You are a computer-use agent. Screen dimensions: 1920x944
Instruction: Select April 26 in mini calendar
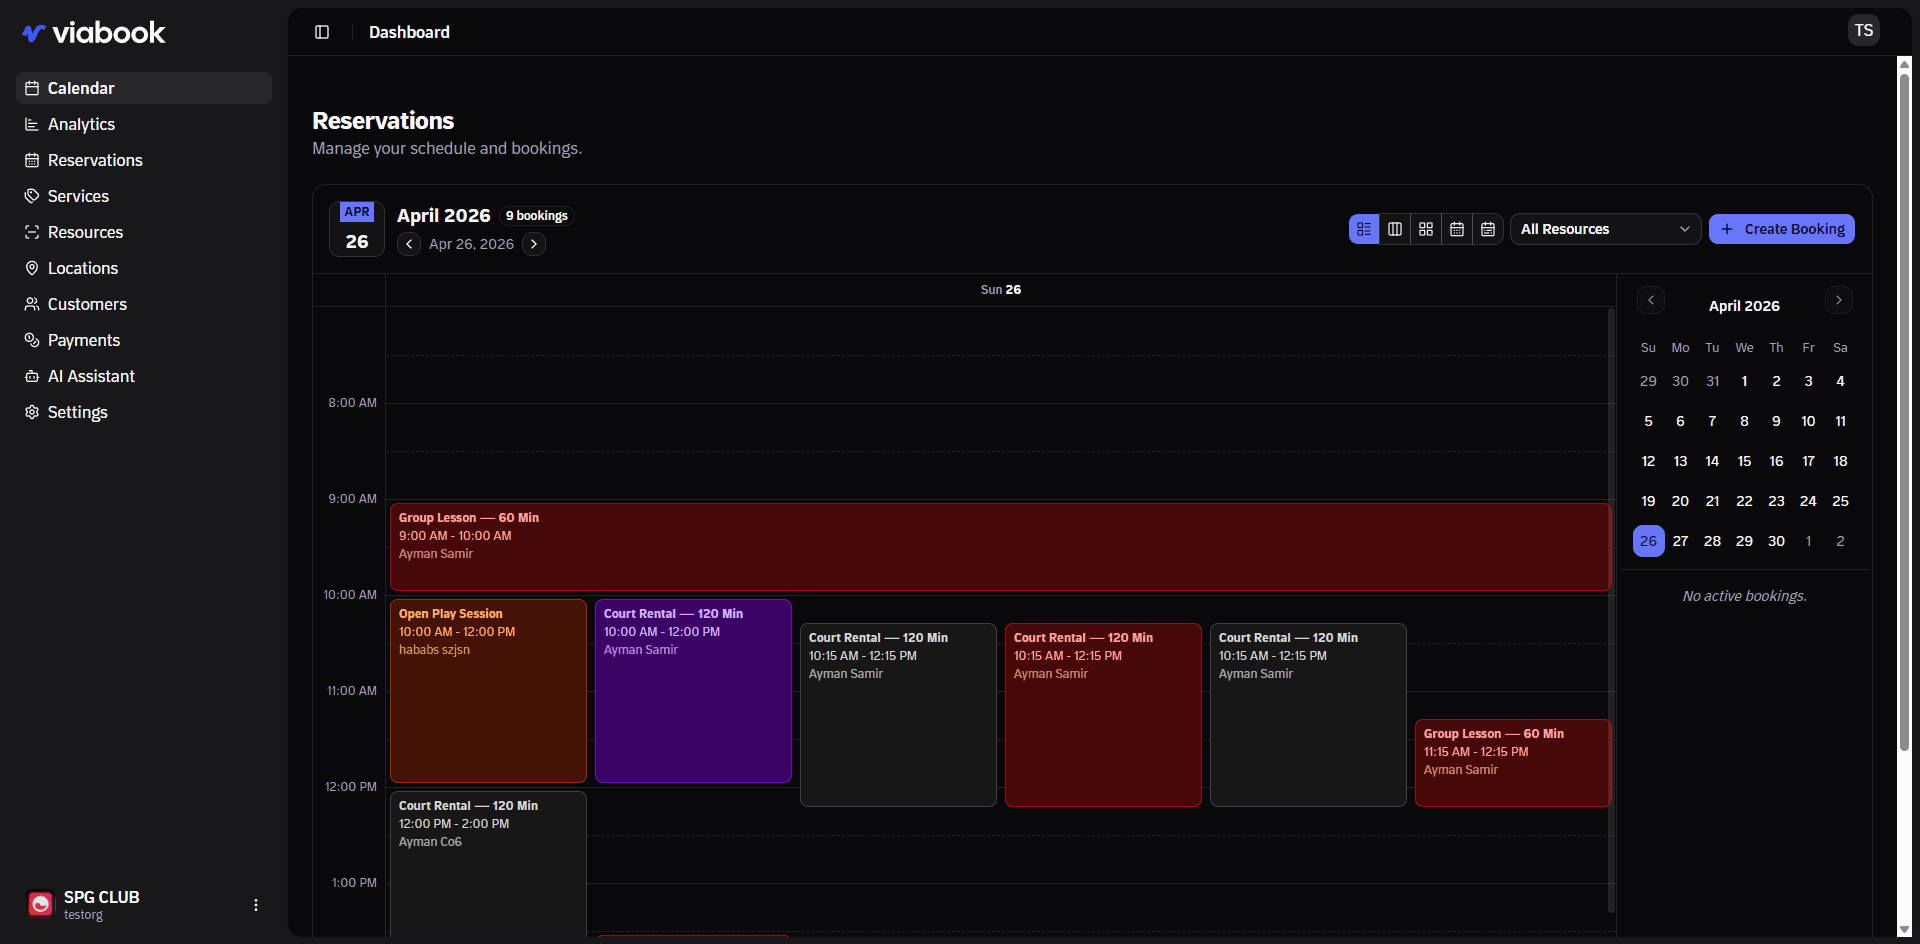[1648, 541]
